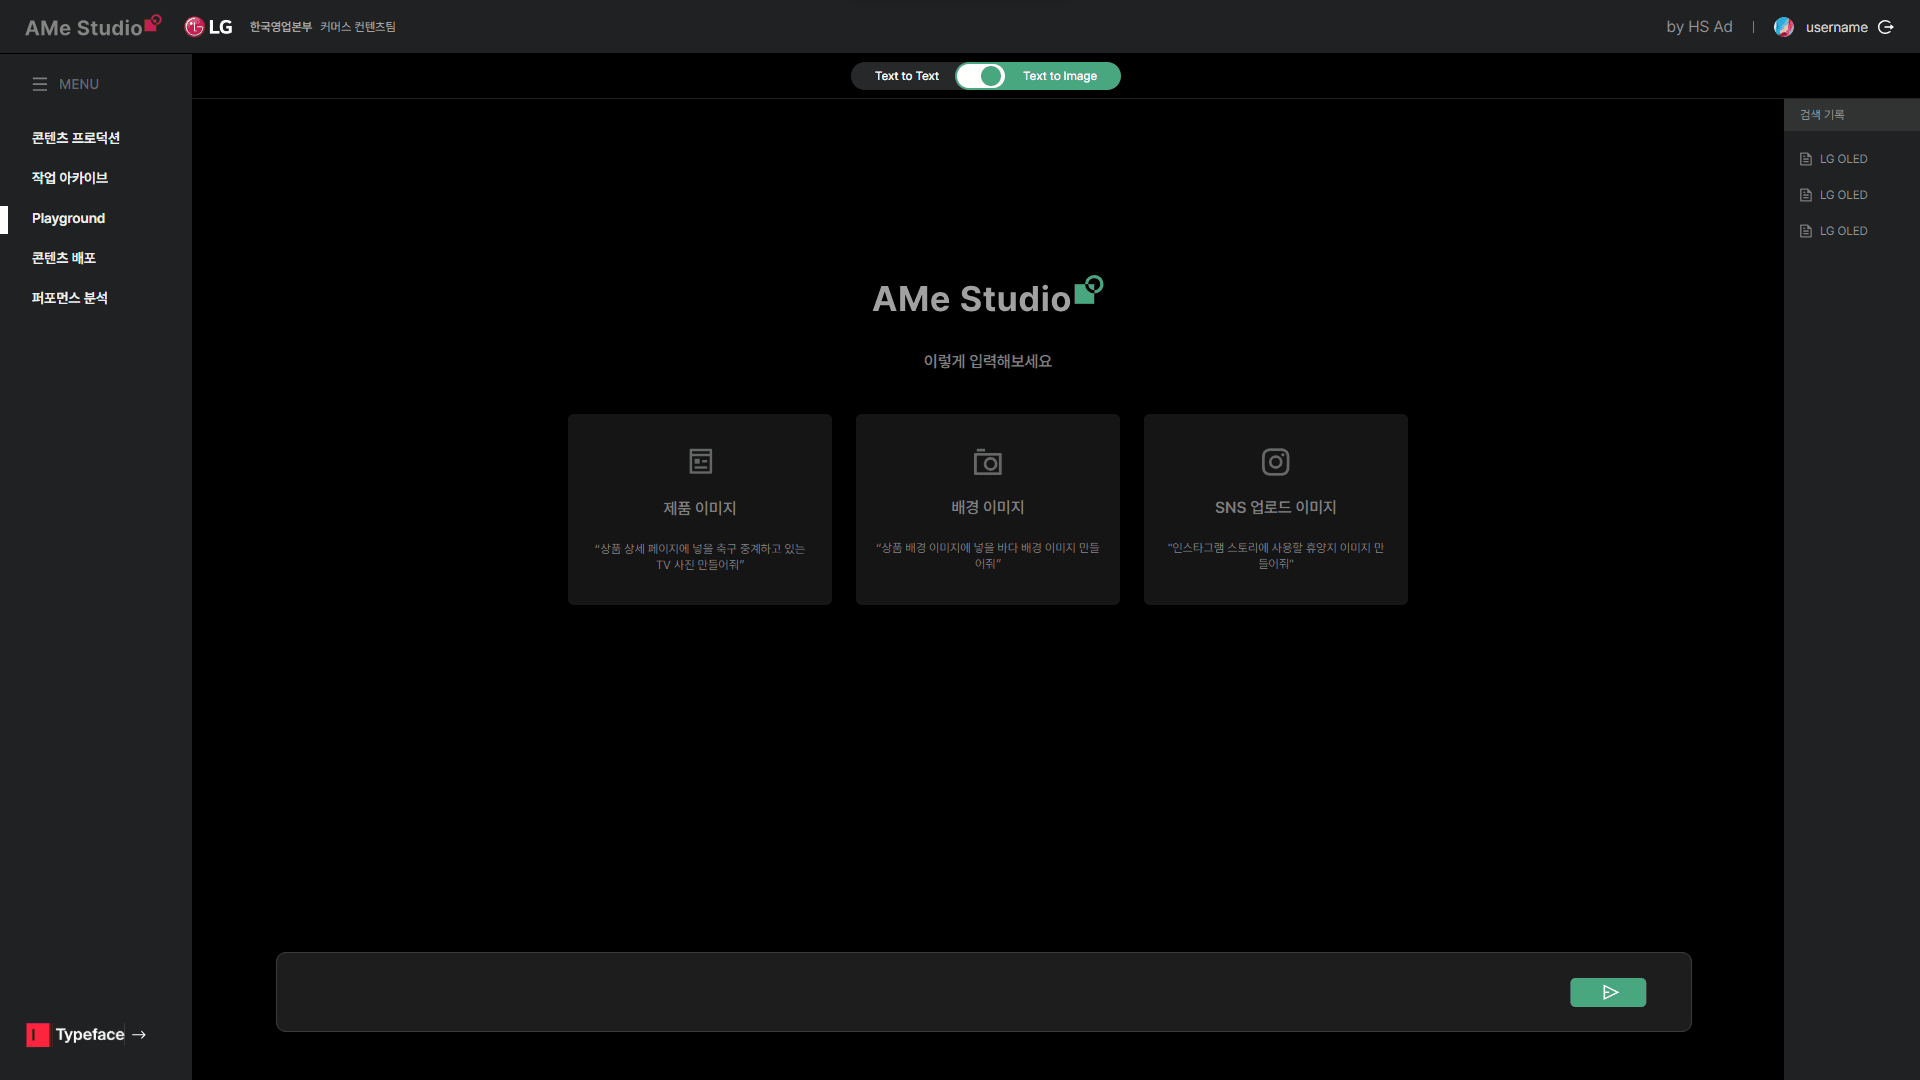
Task: Select the Text to Image label
Action: pyautogui.click(x=1060, y=76)
